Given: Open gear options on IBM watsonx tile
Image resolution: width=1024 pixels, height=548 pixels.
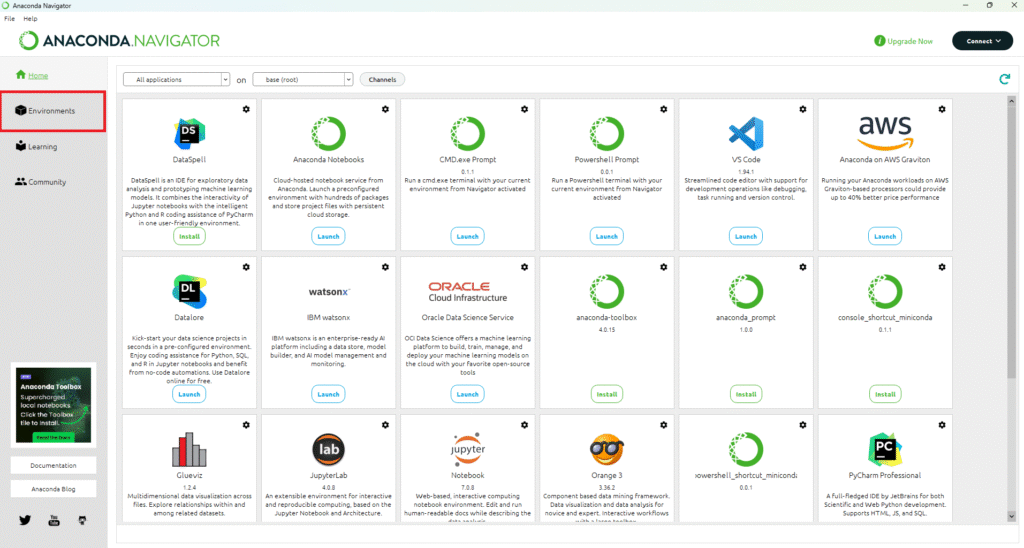Looking at the screenshot, I should pyautogui.click(x=385, y=267).
